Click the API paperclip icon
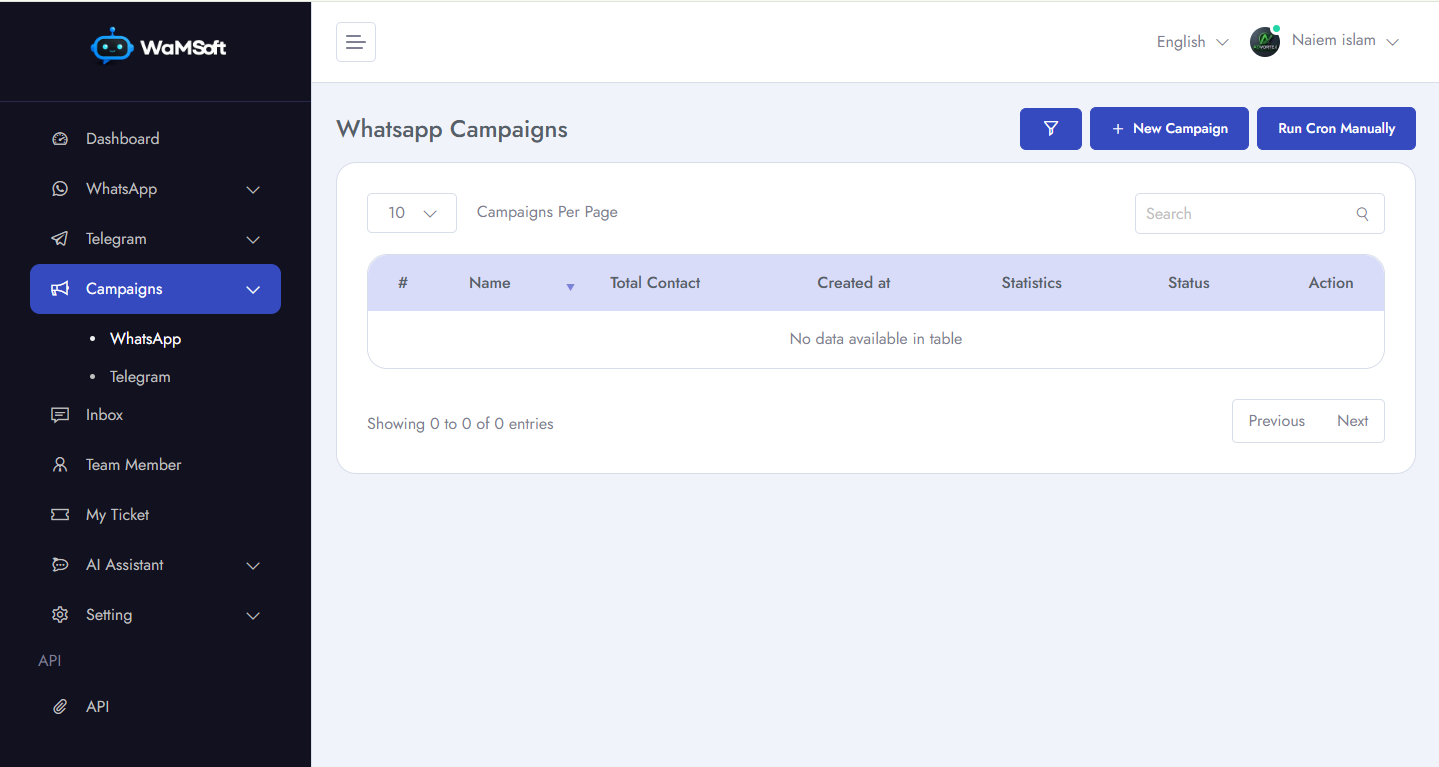Image resolution: width=1439 pixels, height=767 pixels. click(x=60, y=707)
